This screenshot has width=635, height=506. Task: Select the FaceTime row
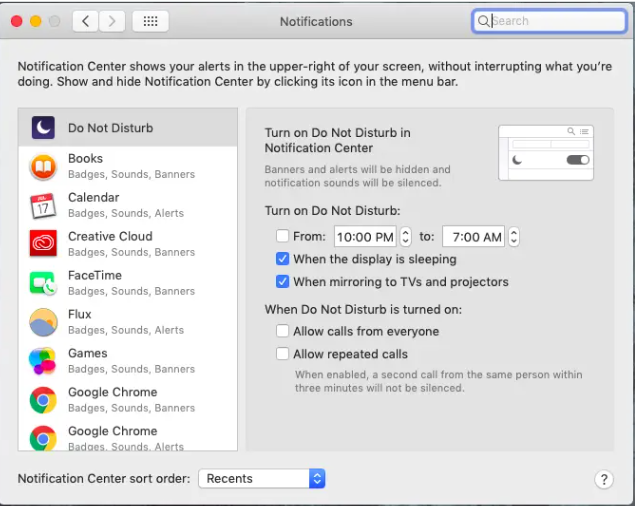point(128,283)
